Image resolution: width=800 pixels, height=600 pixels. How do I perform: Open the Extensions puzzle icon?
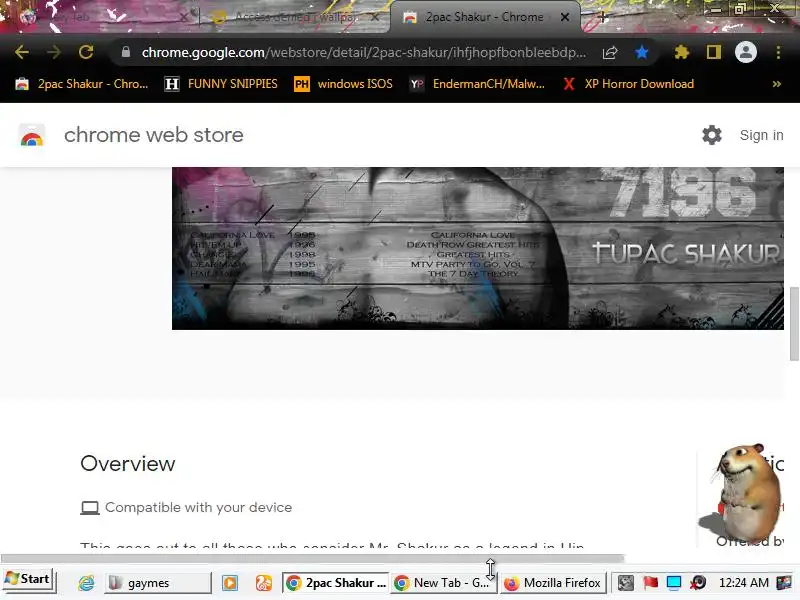point(682,52)
